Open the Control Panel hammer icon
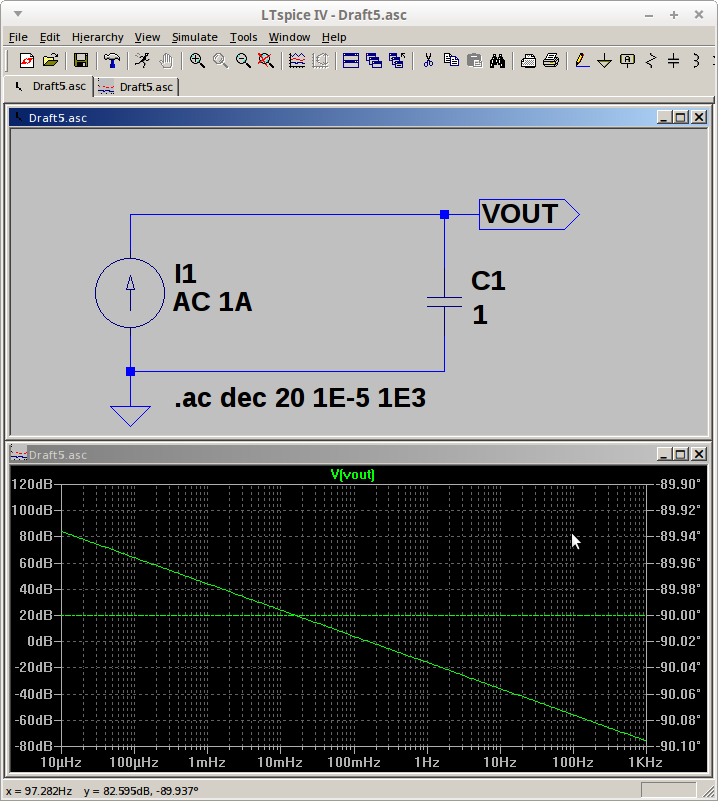 (112, 60)
